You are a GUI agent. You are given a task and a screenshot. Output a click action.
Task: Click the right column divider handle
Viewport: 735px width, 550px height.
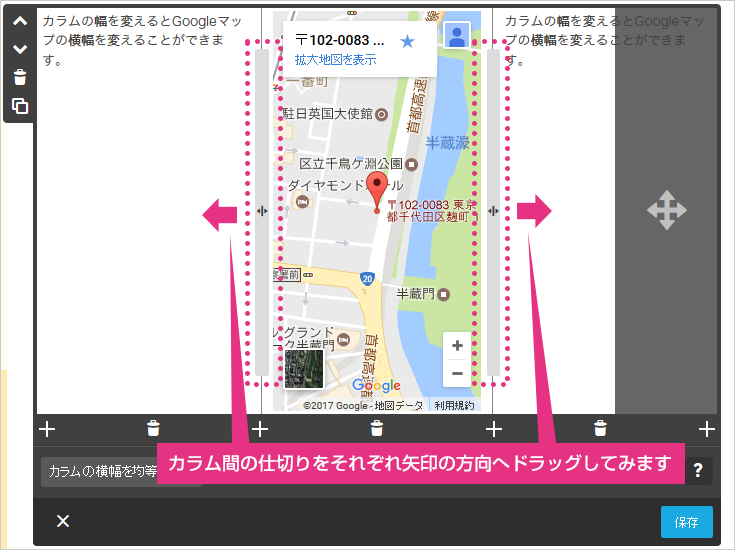493,211
